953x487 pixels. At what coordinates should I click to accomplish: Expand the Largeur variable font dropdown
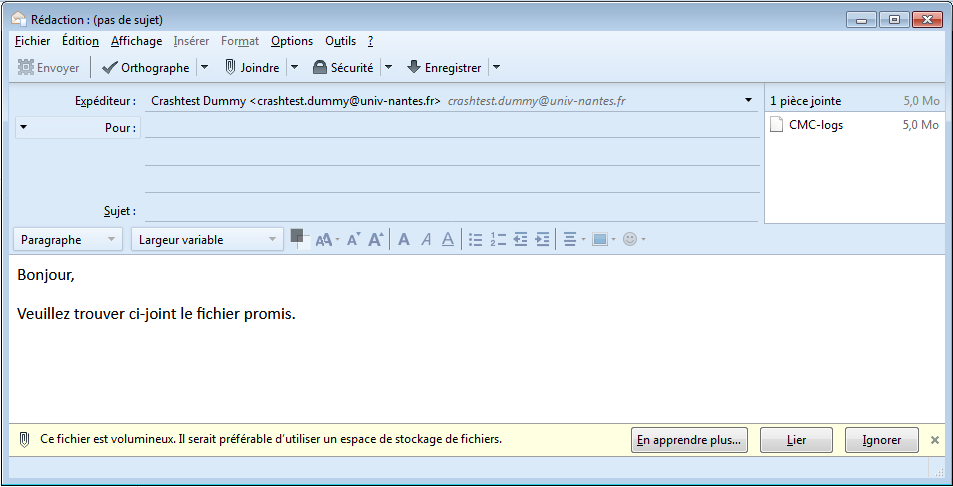pos(207,240)
